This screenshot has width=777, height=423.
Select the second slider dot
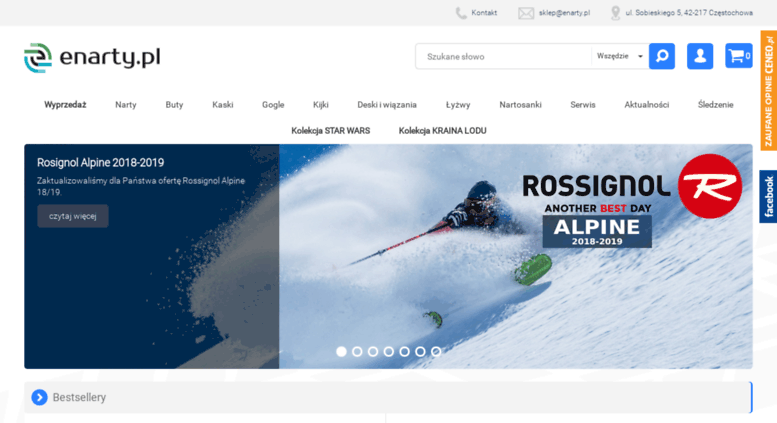[x=357, y=352]
